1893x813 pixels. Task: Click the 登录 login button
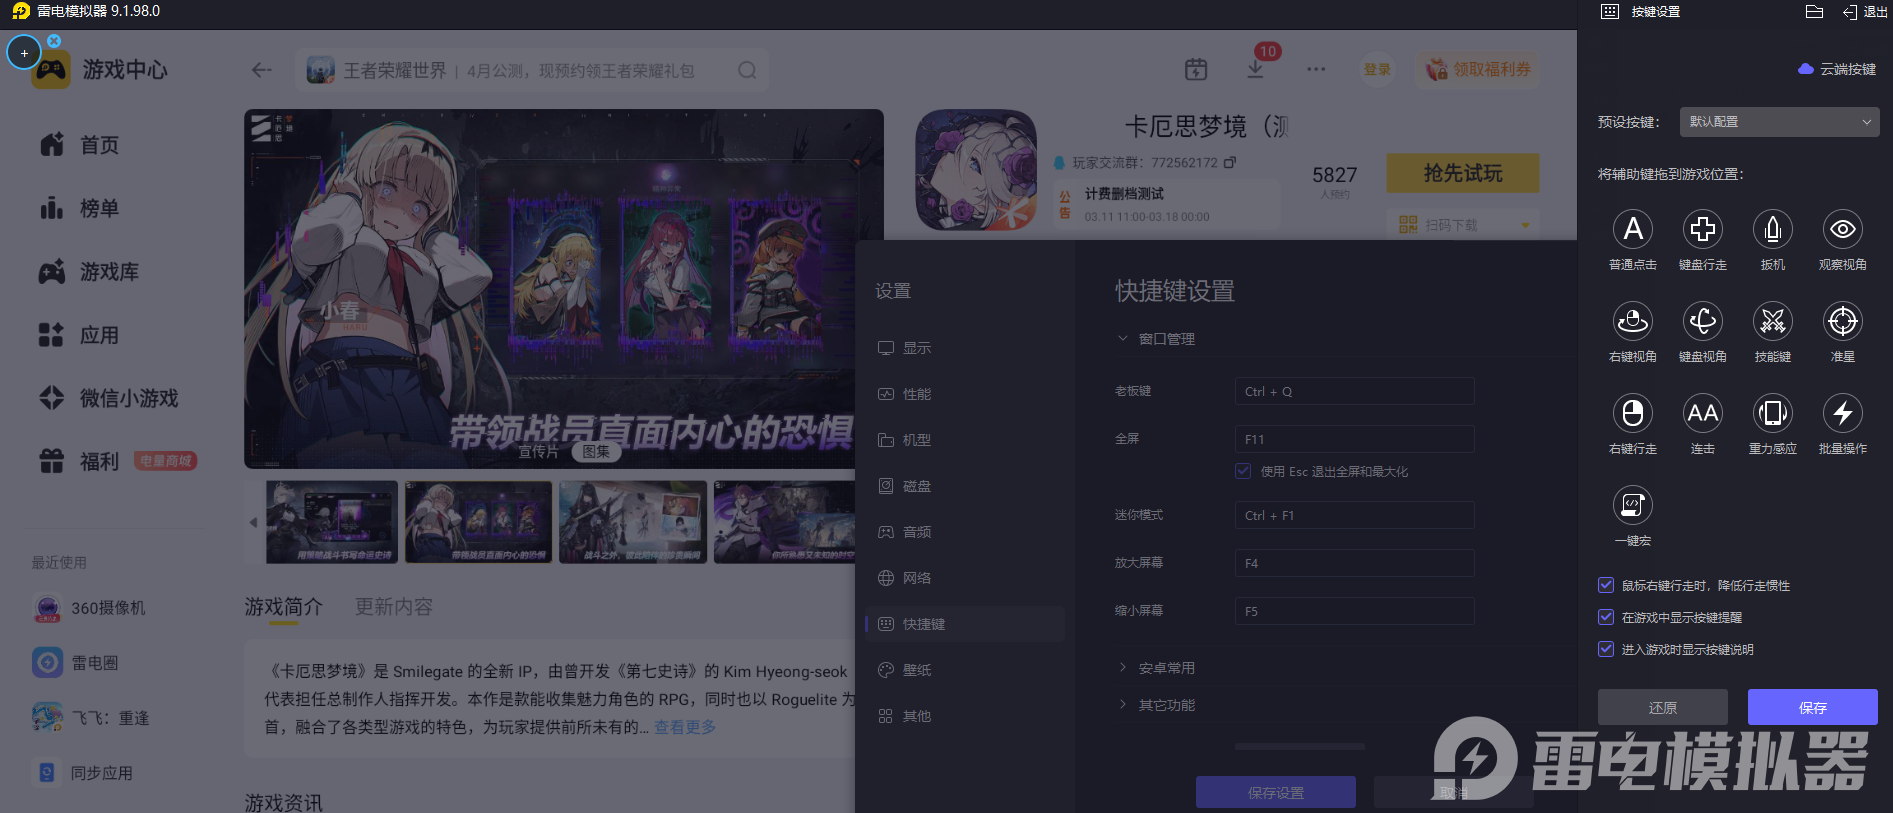click(1377, 69)
